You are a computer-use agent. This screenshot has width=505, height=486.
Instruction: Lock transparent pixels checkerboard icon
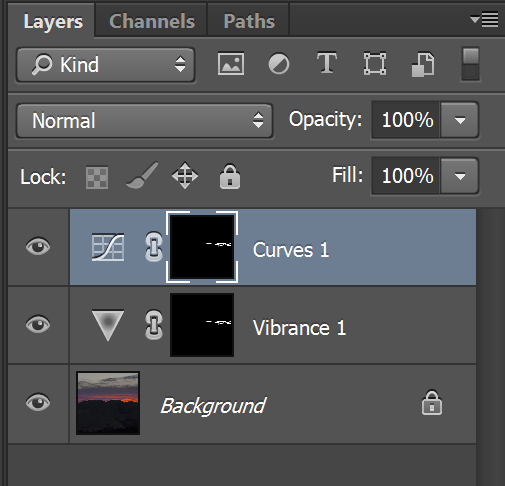coord(97,177)
